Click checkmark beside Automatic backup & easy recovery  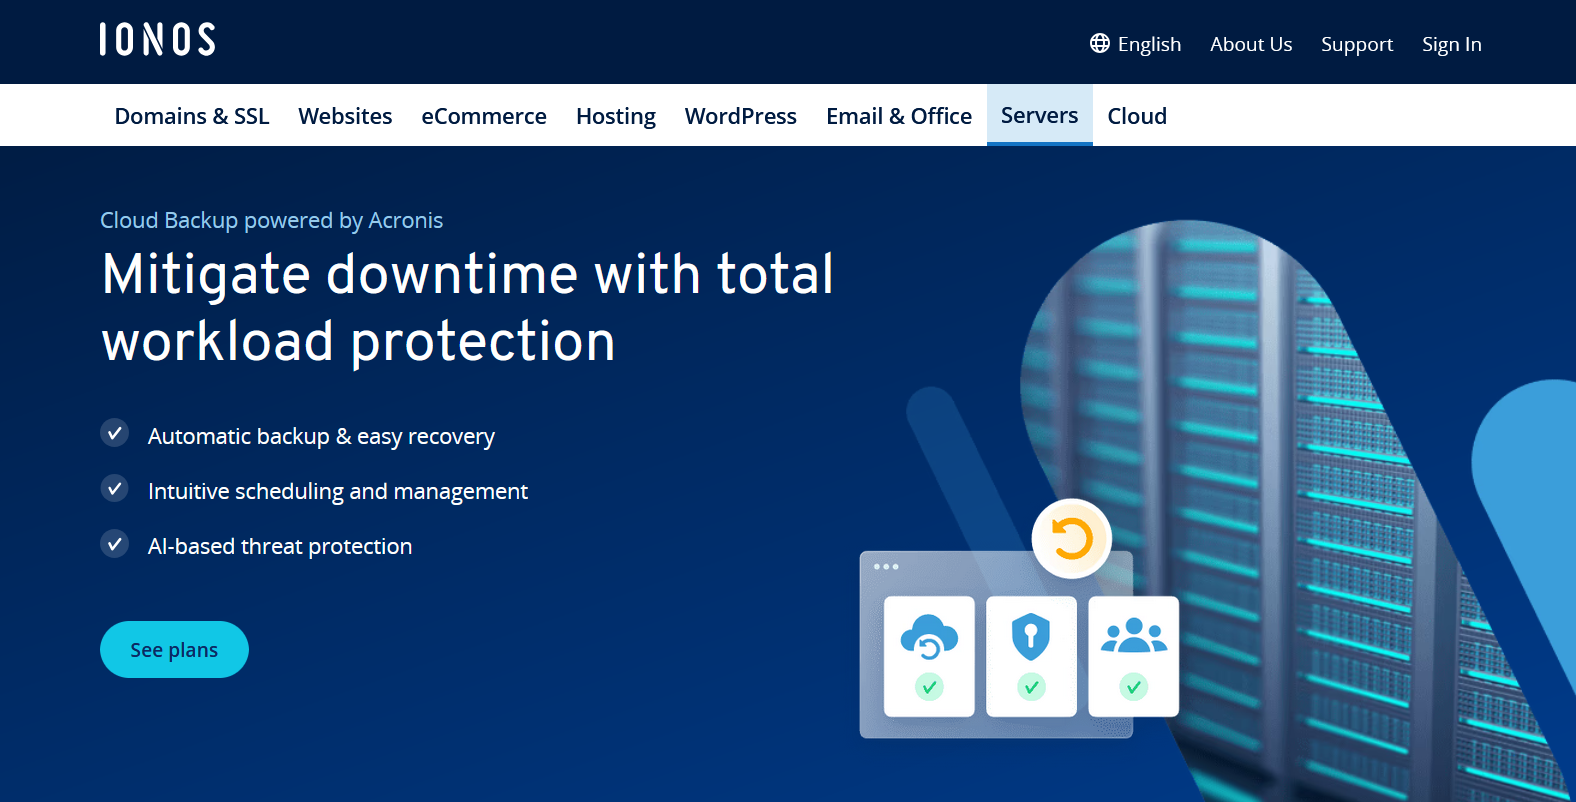click(x=115, y=434)
